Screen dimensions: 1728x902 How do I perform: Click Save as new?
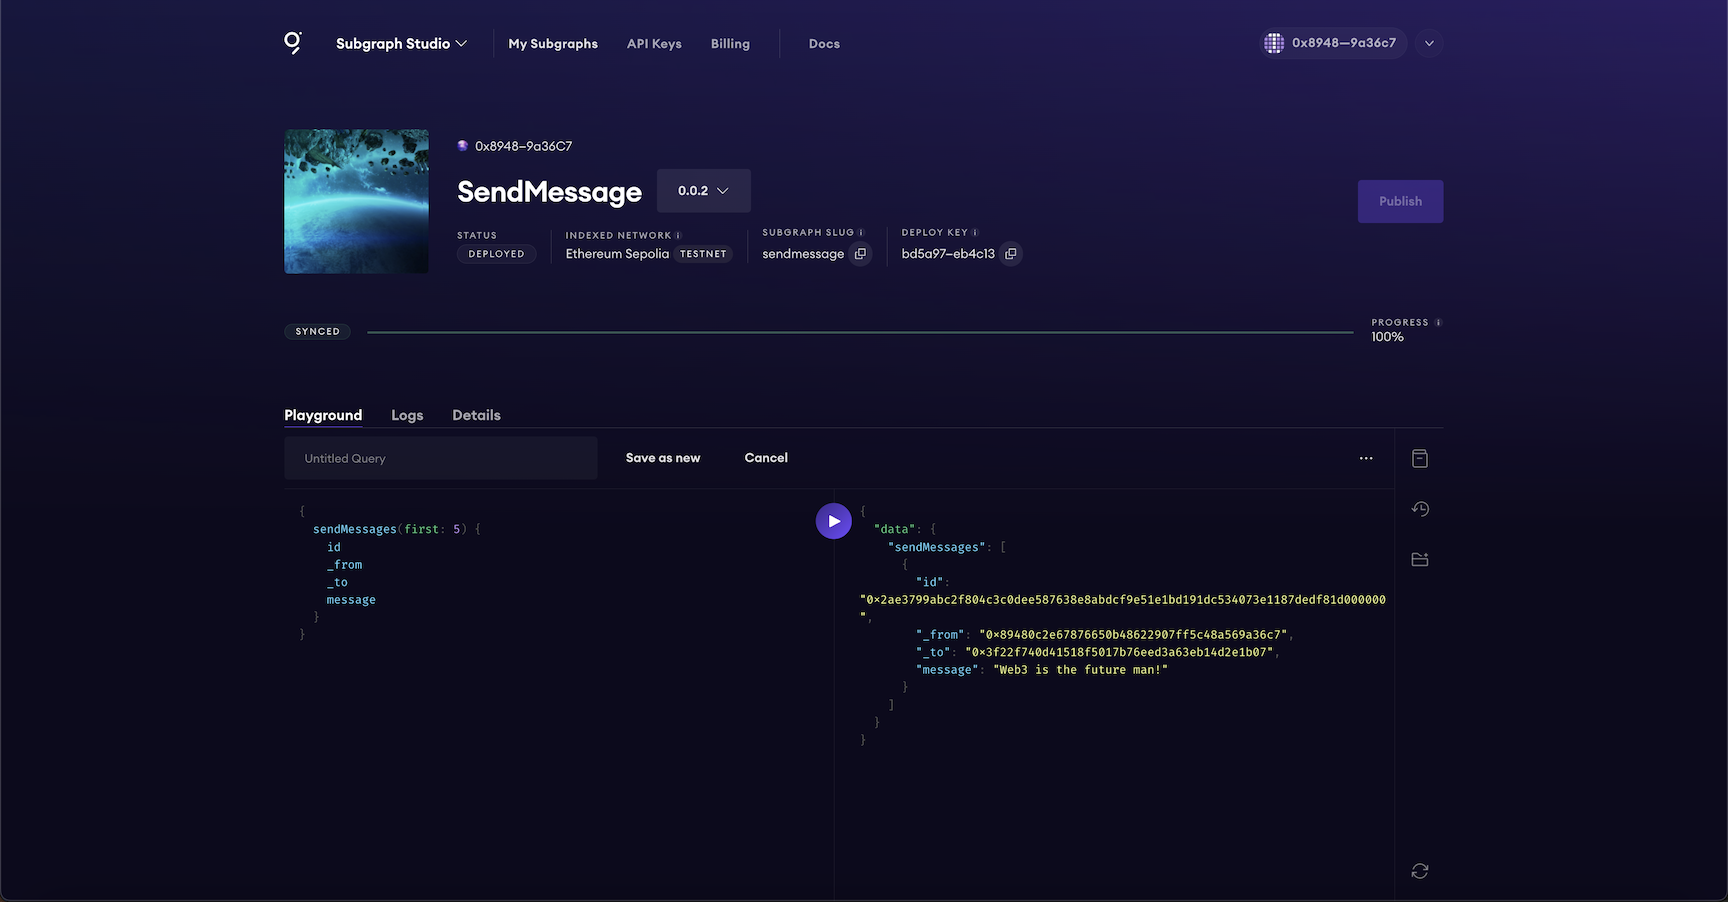[x=663, y=458]
